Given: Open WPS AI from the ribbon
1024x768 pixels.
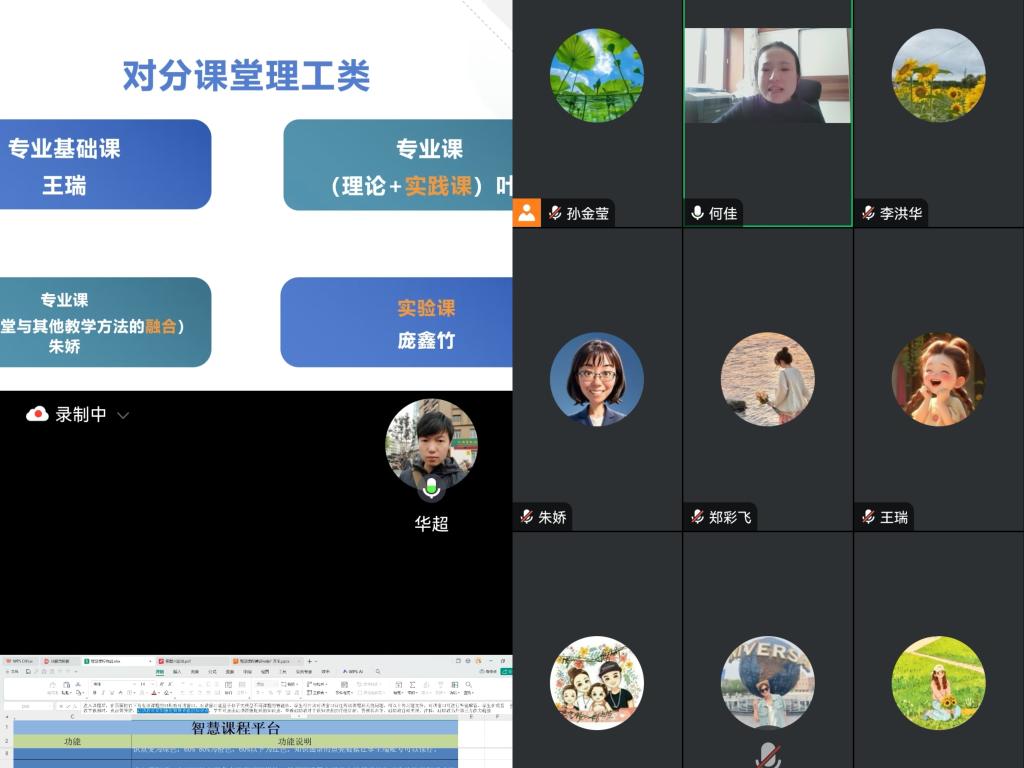Looking at the screenshot, I should 353,672.
